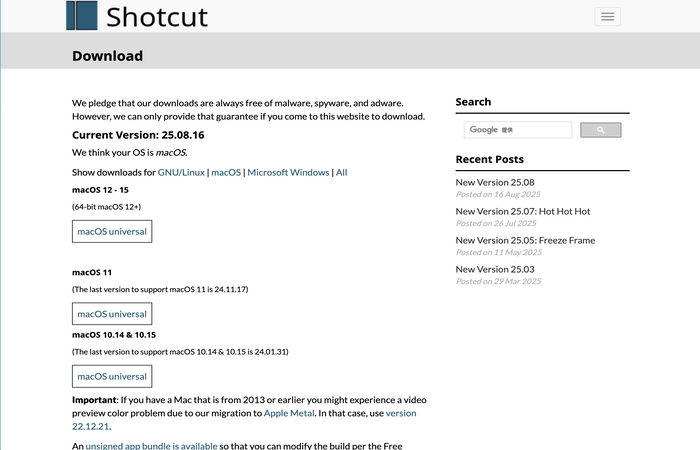This screenshot has height=450, width=700.
Task: Click the Shotcut site title text
Action: 156,16
